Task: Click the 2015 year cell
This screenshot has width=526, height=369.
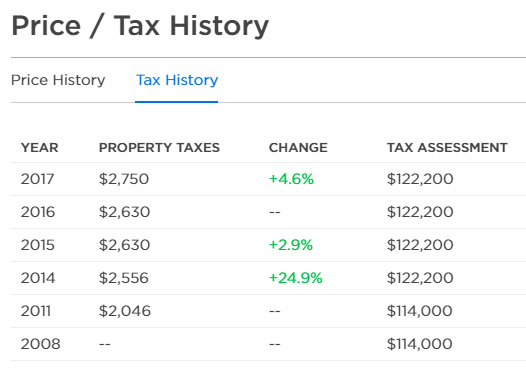Action: point(38,245)
